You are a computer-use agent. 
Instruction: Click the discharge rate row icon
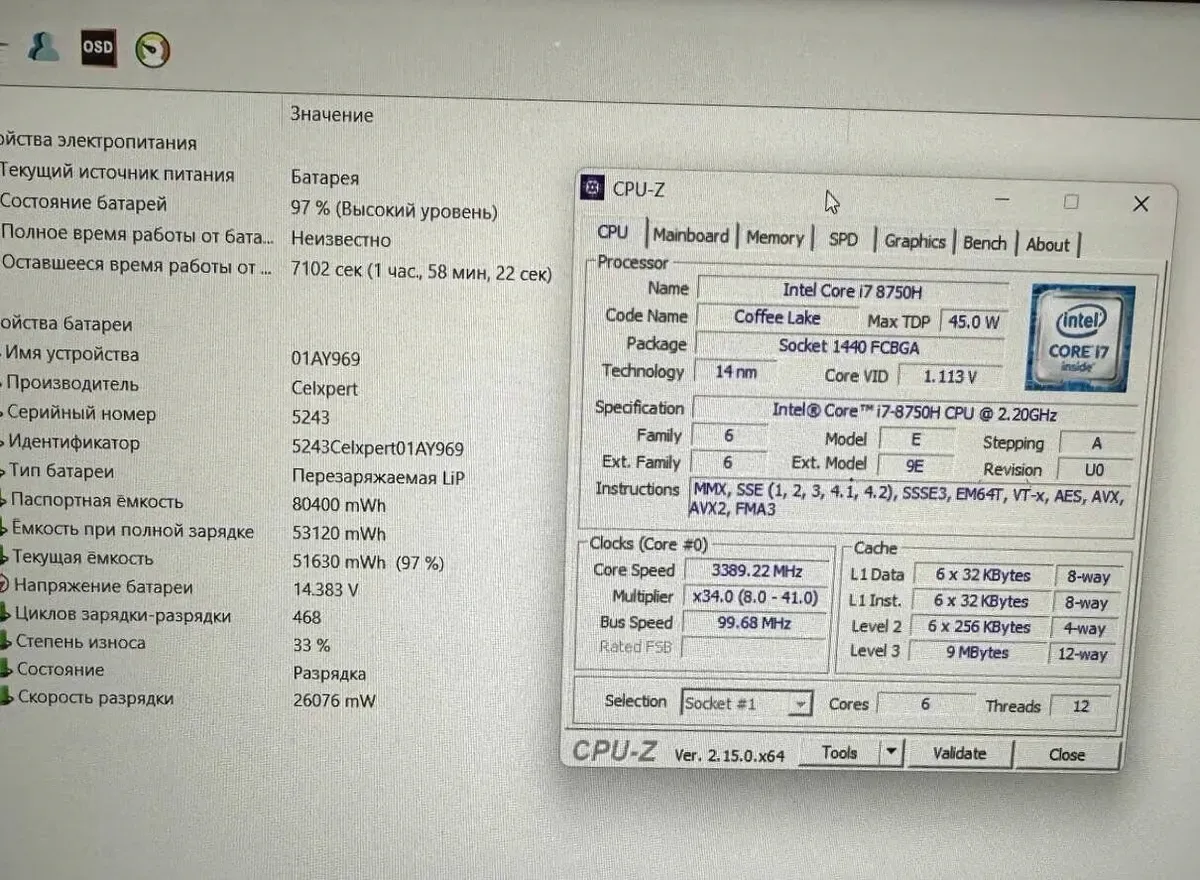[x=6, y=698]
